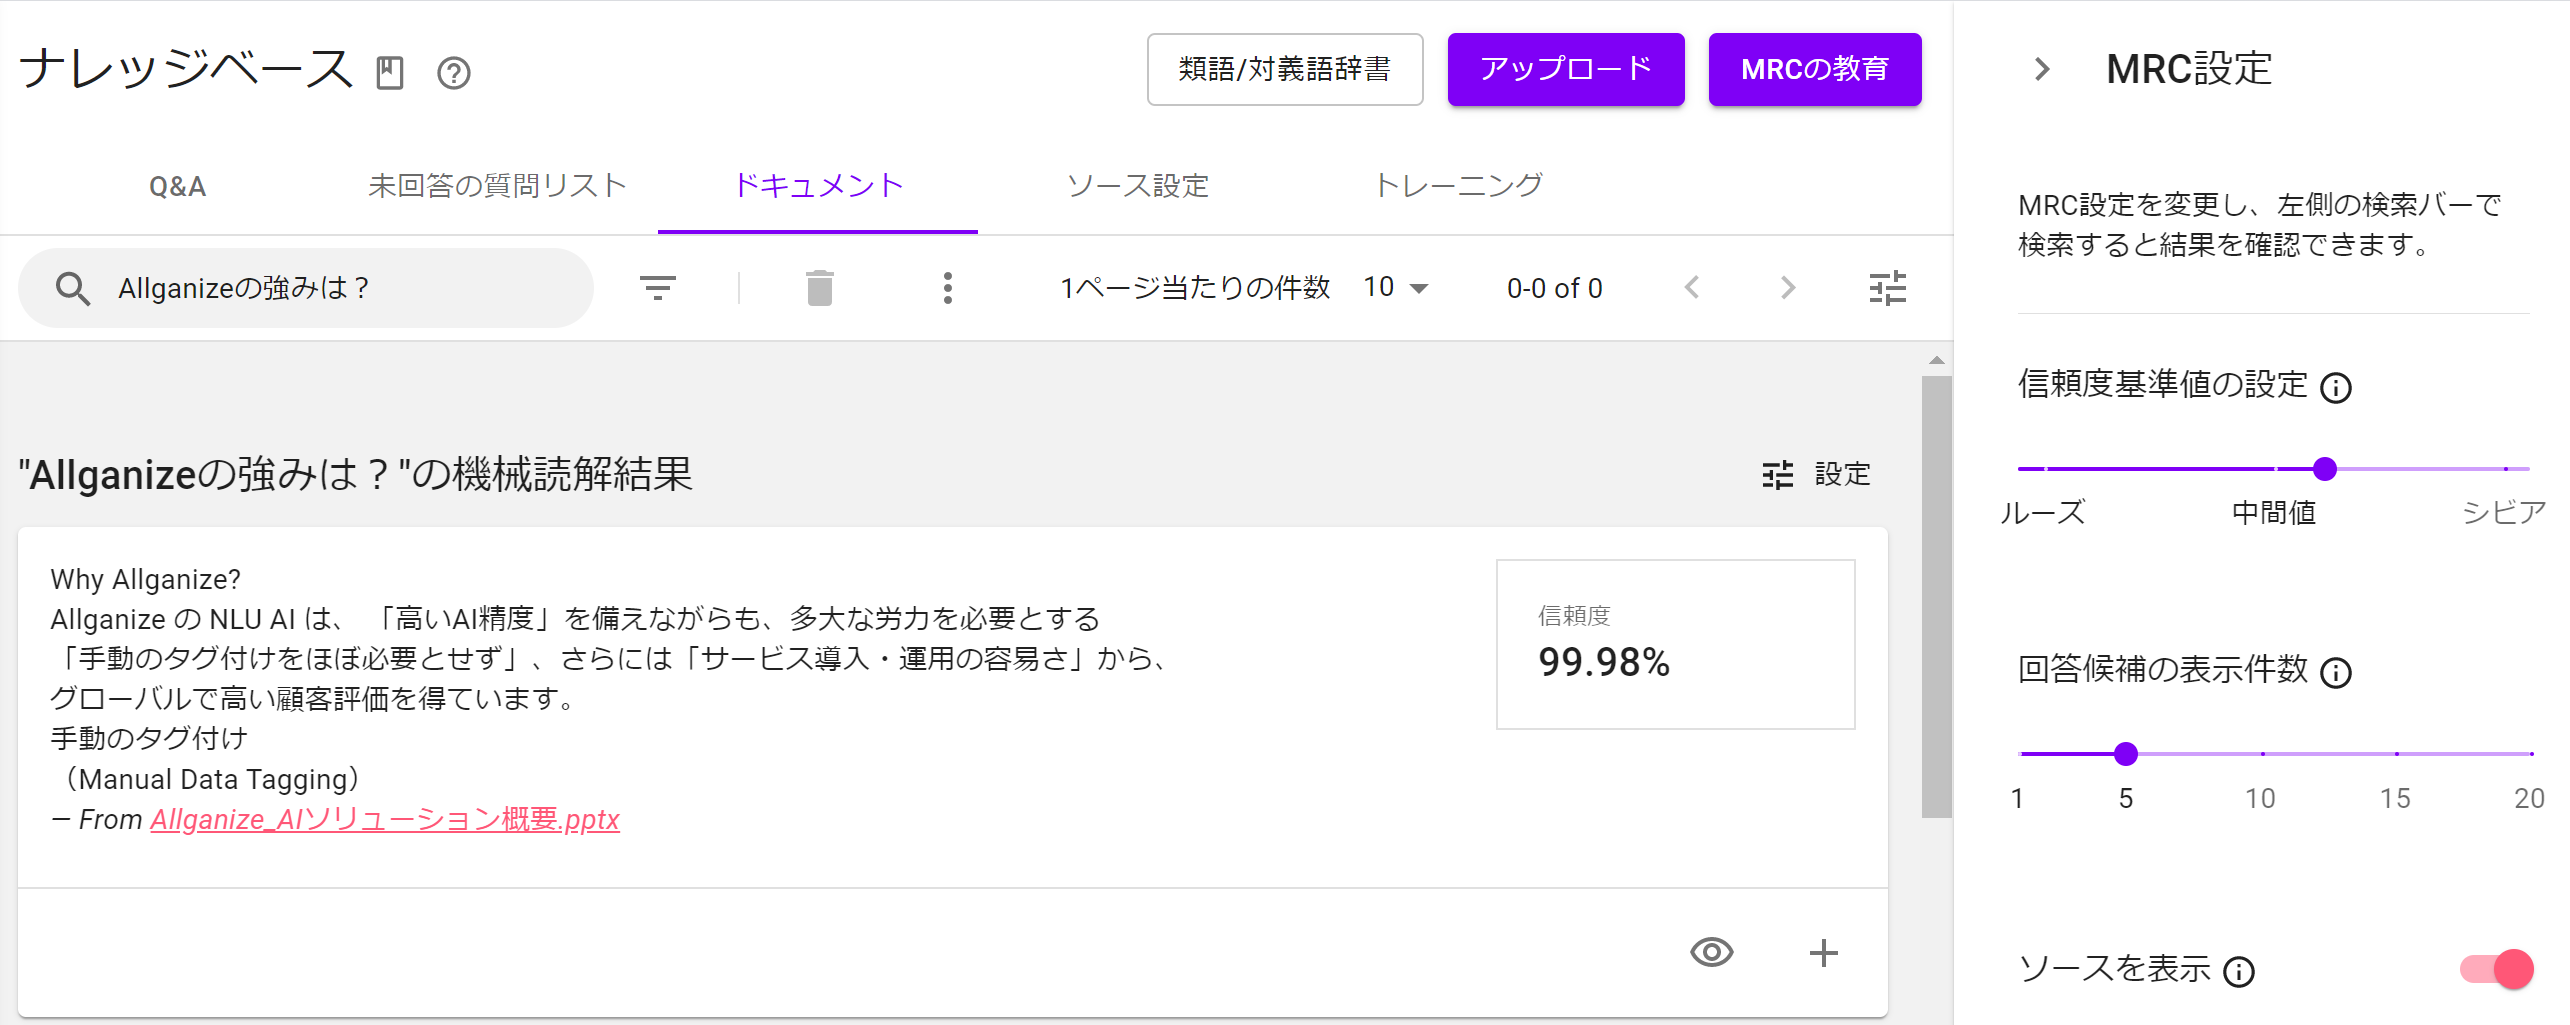Image resolution: width=2570 pixels, height=1025 pixels.
Task: Click the アップロード button
Action: 1566,69
